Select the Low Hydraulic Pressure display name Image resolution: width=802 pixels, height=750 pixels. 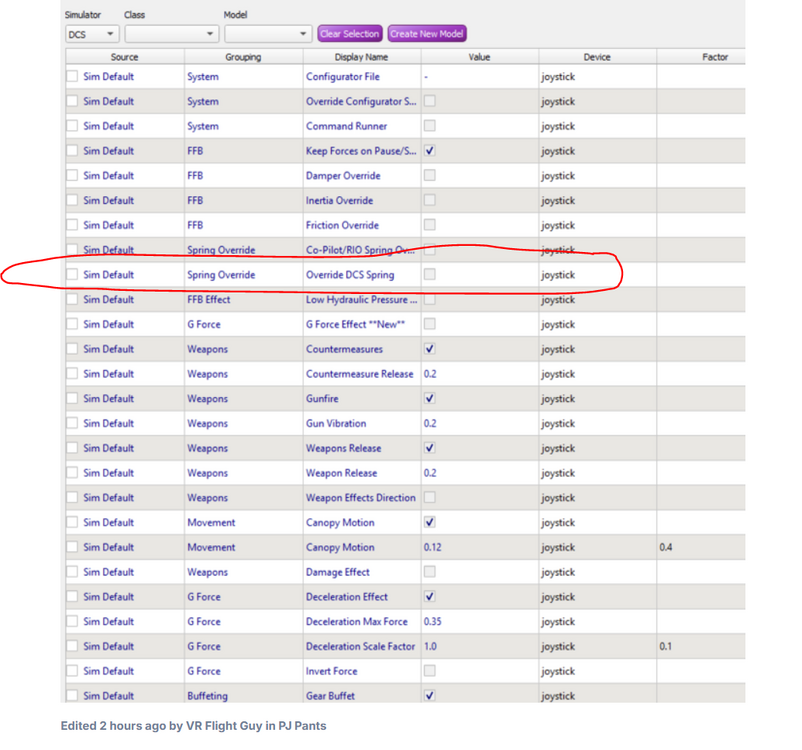pyautogui.click(x=360, y=300)
